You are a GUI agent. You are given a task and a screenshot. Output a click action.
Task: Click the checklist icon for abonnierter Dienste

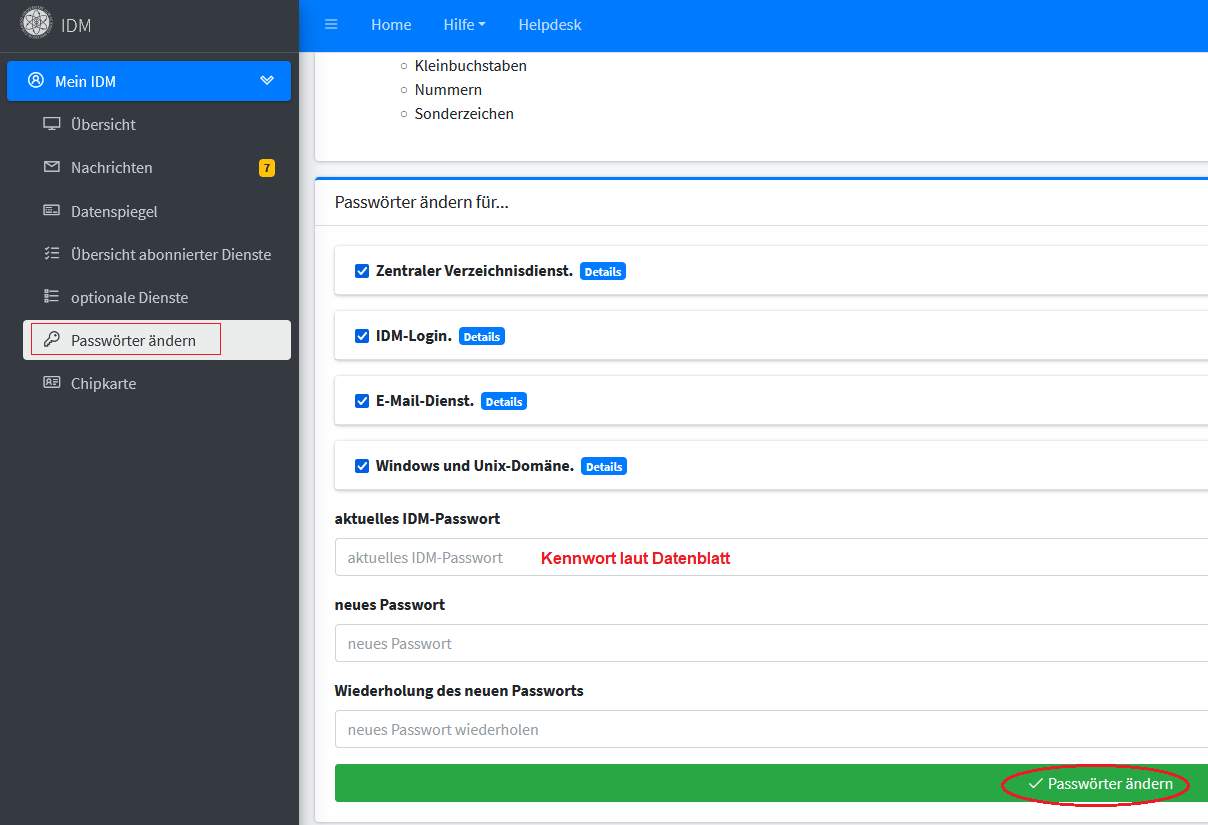(52, 254)
